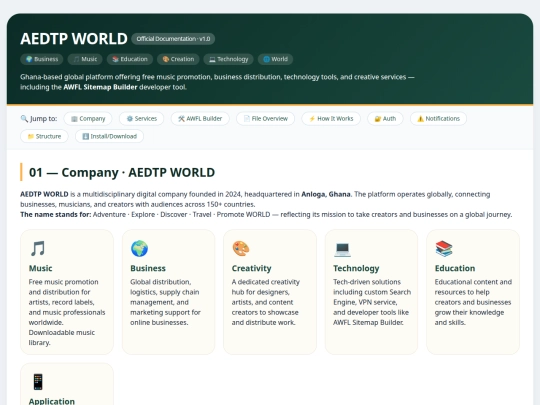The image size is (540, 405).
Task: Click the globe icon on Business card
Action: click(x=139, y=248)
